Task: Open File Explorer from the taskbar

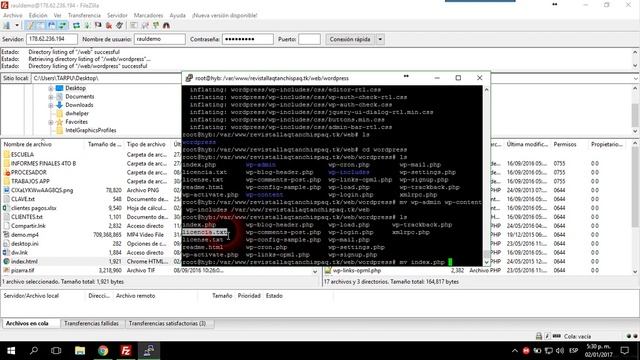Action: pos(80,351)
